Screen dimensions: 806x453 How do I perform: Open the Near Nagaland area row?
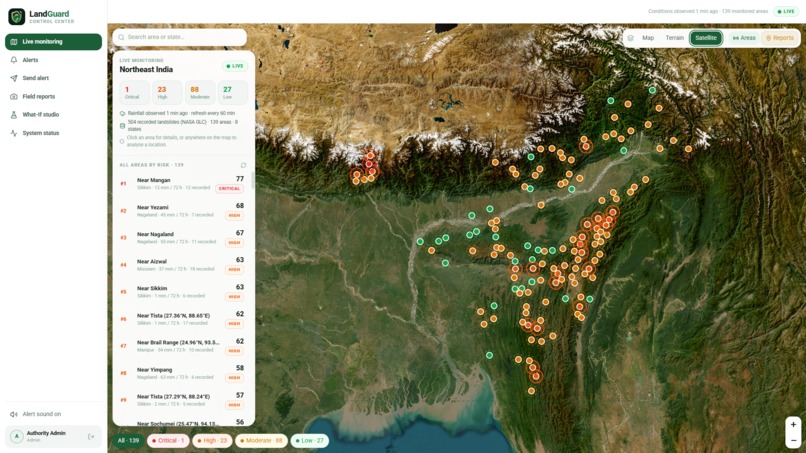tap(182, 238)
